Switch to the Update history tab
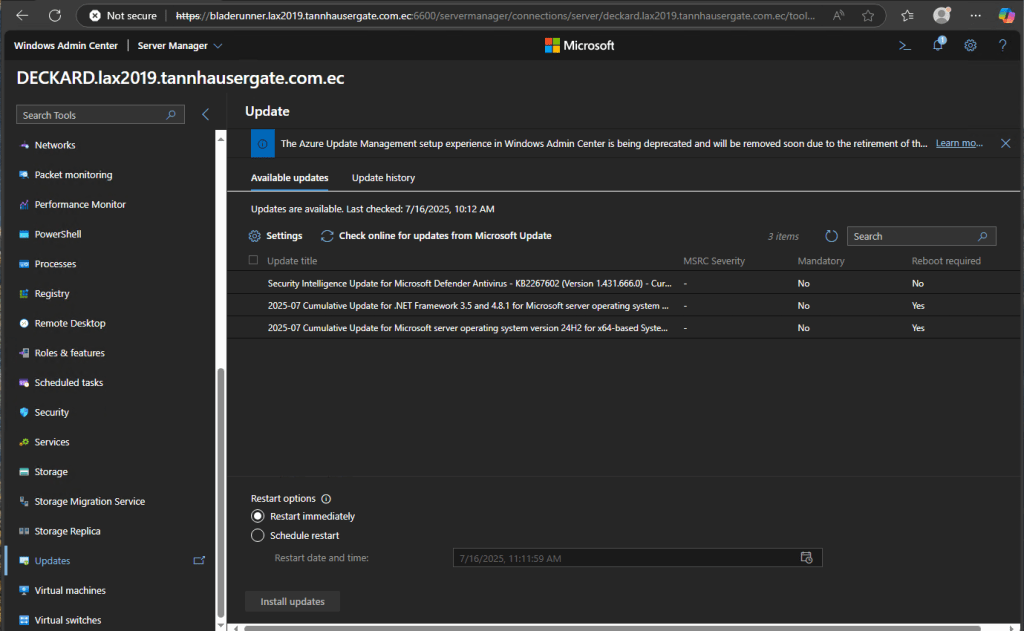This screenshot has height=631, width=1024. tap(383, 178)
